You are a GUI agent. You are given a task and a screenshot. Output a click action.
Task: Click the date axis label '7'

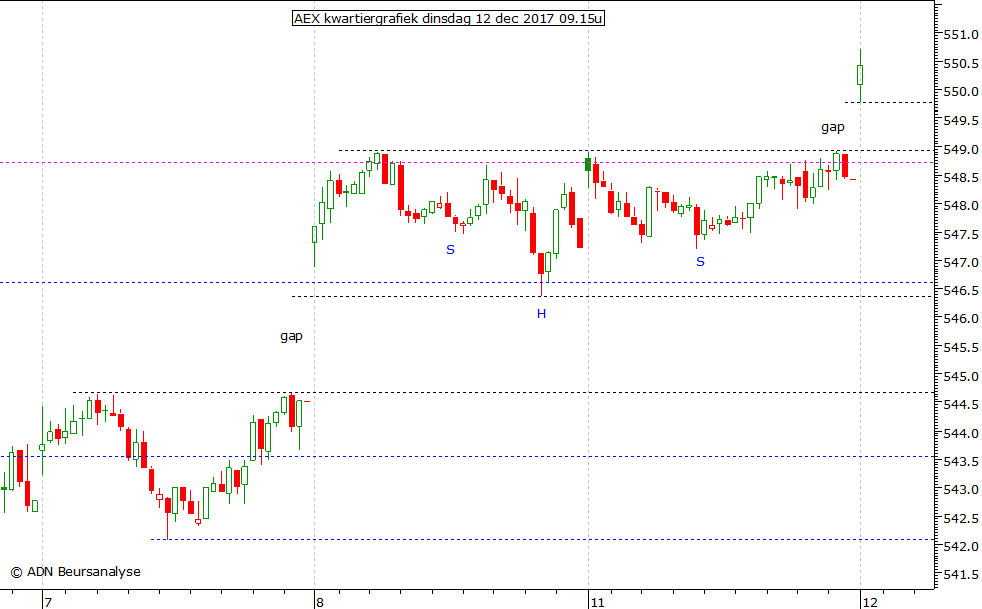click(48, 602)
